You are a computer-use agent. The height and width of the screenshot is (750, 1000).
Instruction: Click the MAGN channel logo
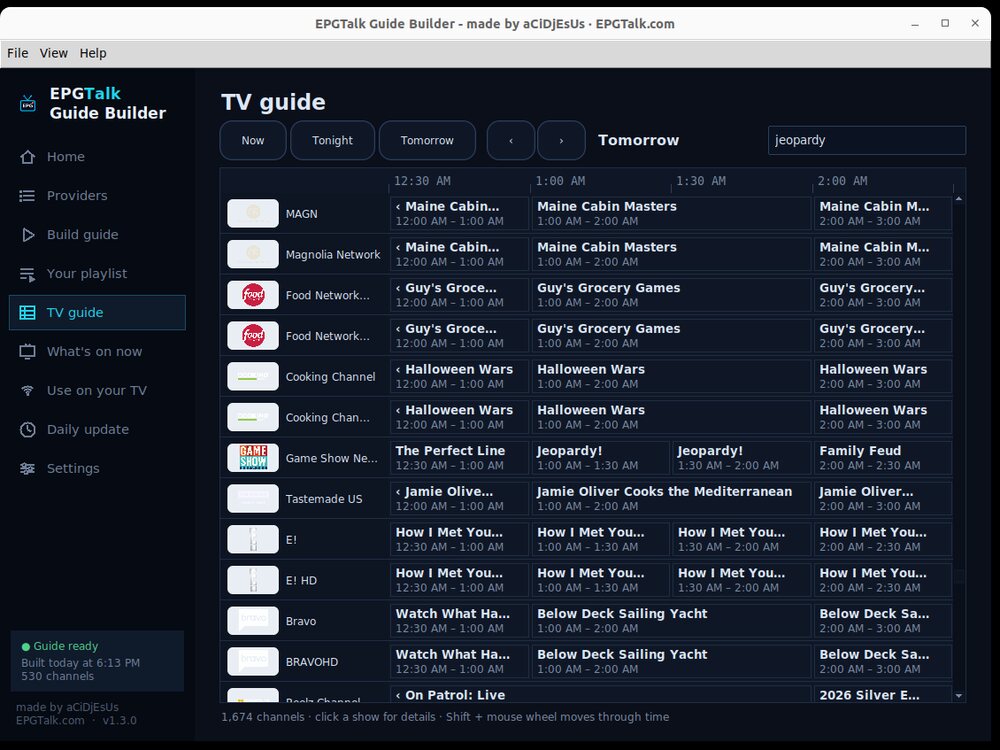(x=253, y=214)
